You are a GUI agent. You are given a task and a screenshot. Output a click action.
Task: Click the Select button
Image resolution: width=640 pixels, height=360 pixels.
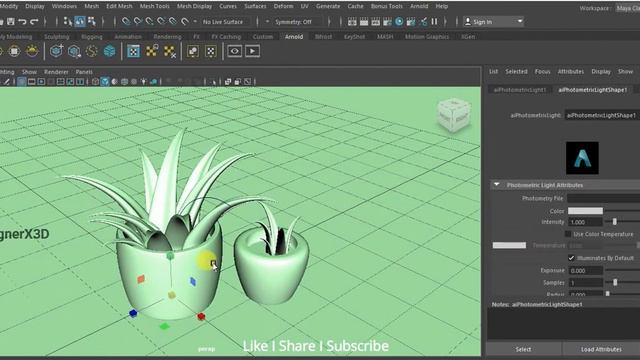click(523, 349)
